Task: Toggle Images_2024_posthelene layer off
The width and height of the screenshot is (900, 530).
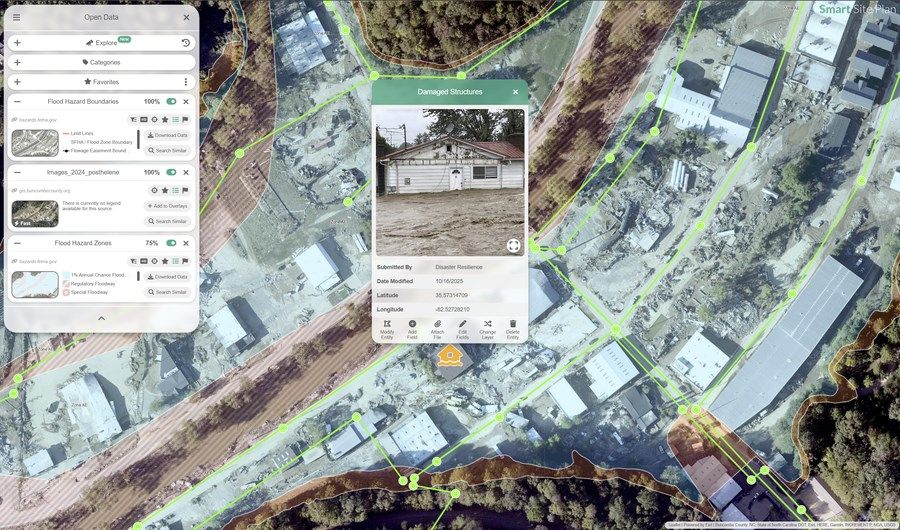Action: coord(172,172)
